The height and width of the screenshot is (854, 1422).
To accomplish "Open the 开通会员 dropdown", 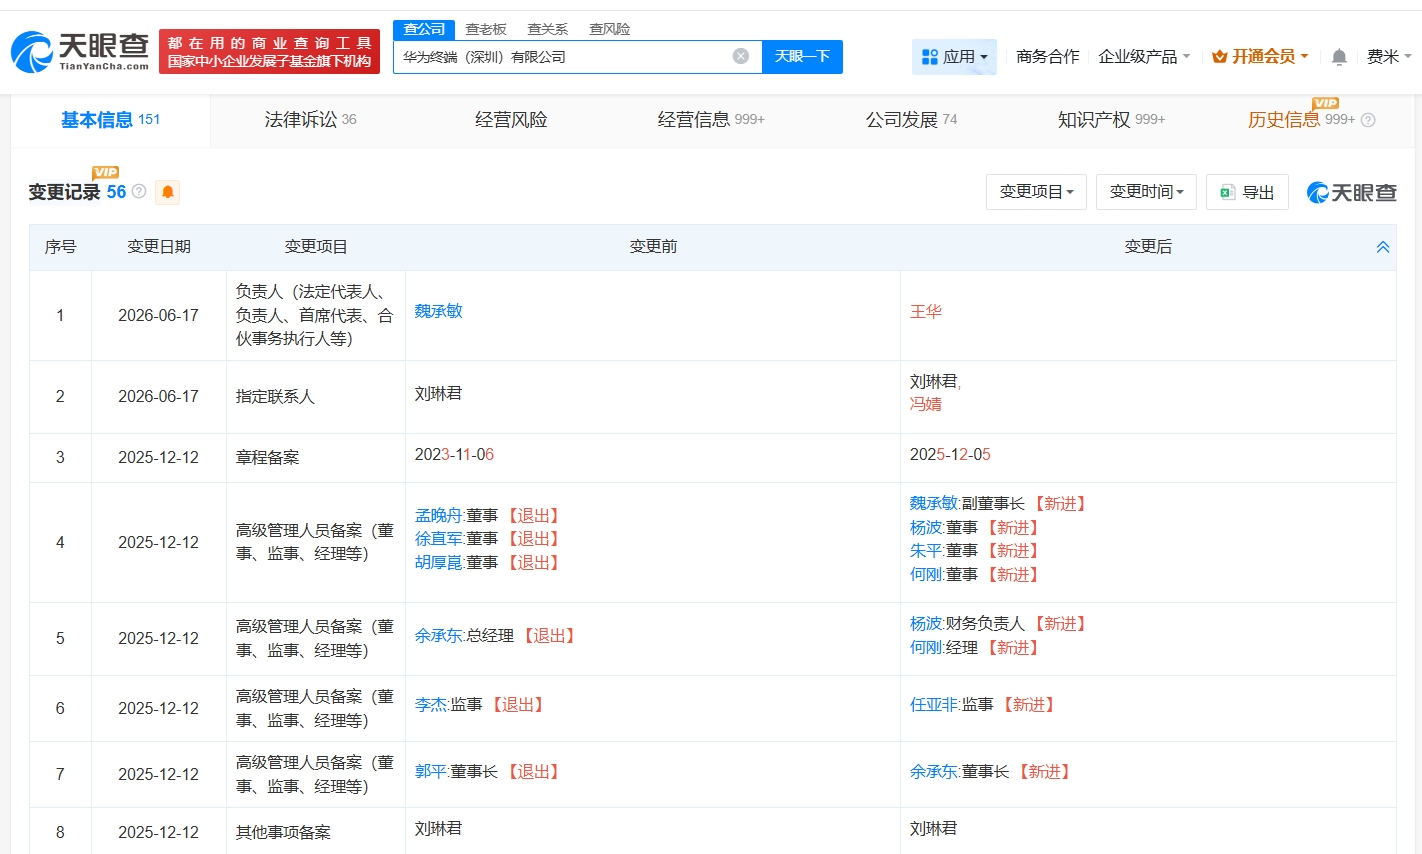I will 1260,57.
